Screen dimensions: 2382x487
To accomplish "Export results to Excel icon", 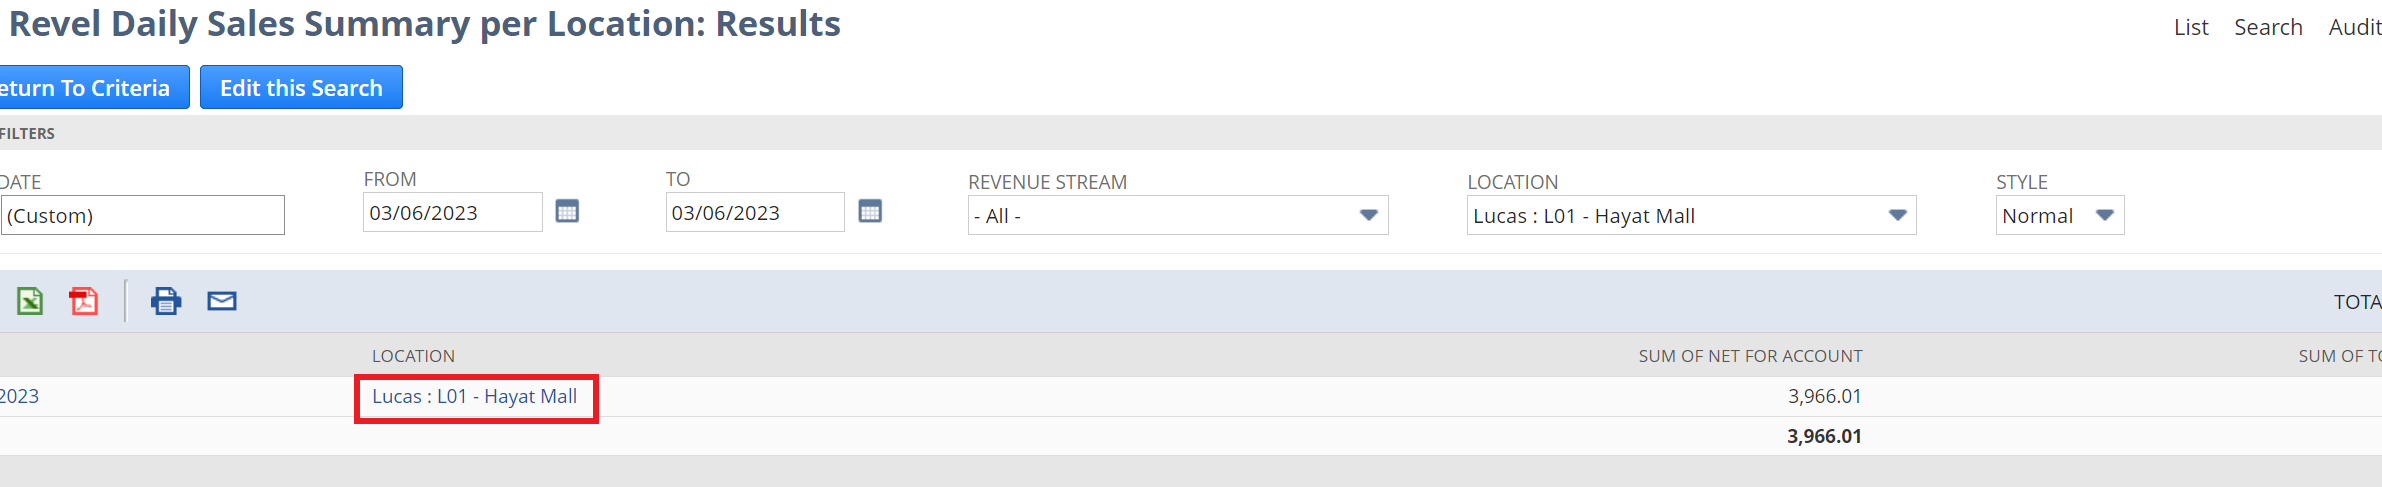I will [x=30, y=301].
